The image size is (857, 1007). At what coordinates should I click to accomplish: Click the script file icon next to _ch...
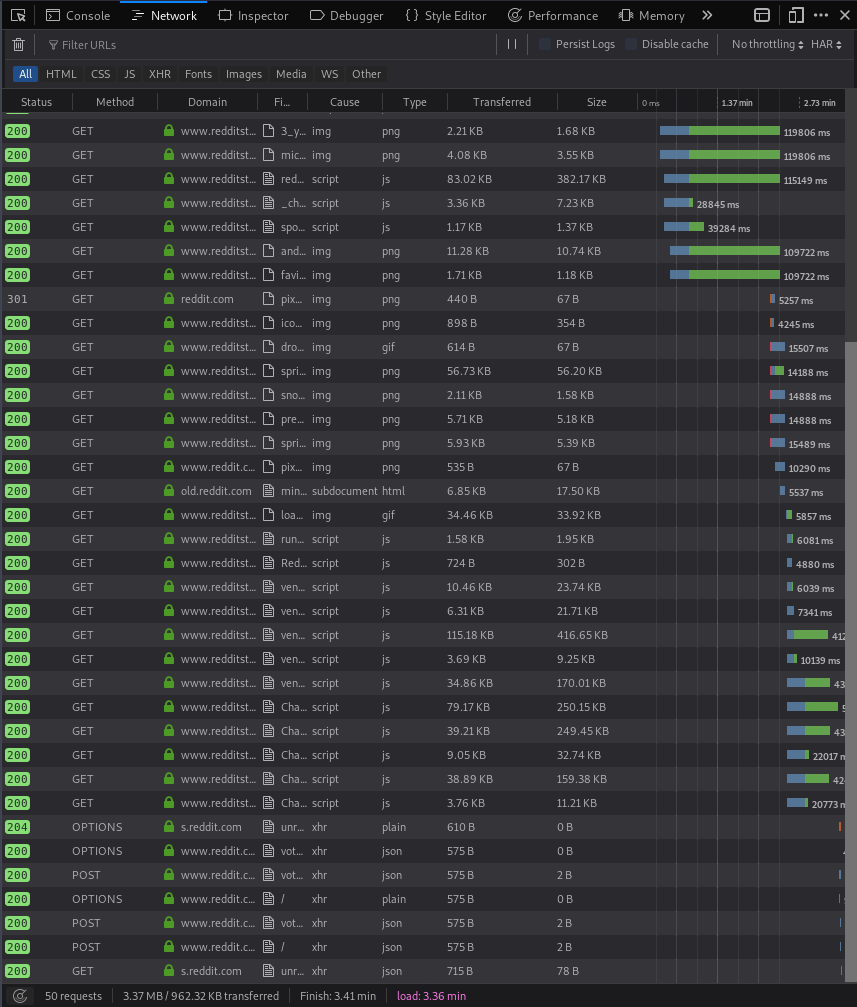269,203
